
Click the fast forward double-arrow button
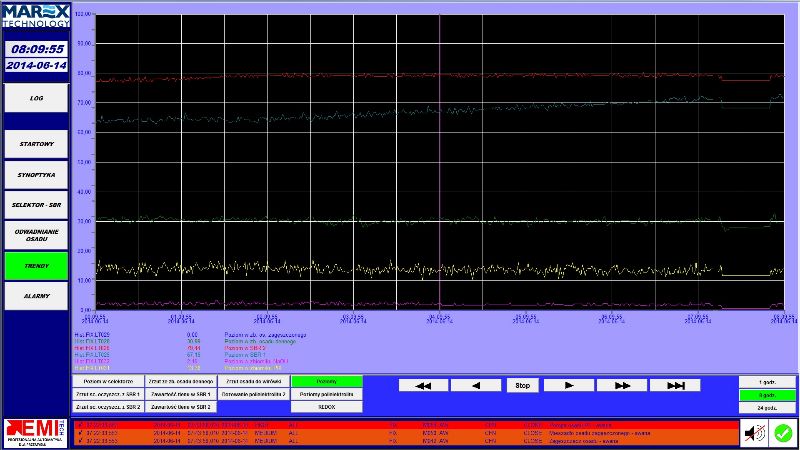623,385
